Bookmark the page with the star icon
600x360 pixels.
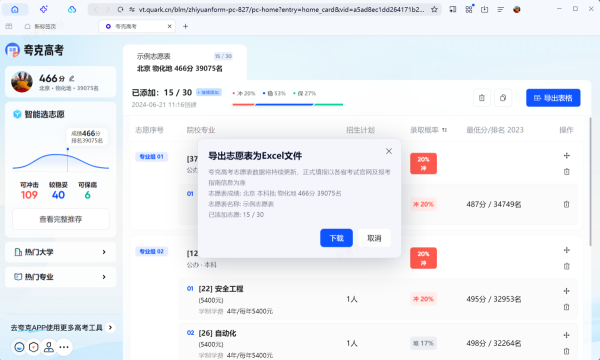pyautogui.click(x=434, y=9)
